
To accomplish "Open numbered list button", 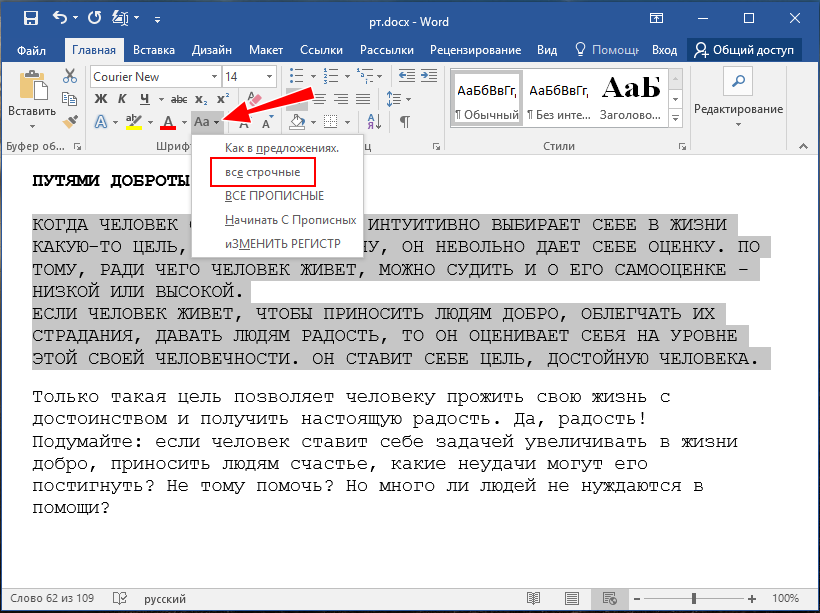I will [x=331, y=76].
